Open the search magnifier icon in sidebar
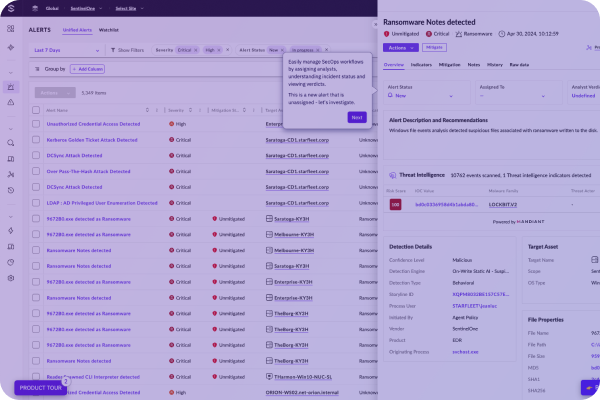This screenshot has height=400, width=600. 11,143
